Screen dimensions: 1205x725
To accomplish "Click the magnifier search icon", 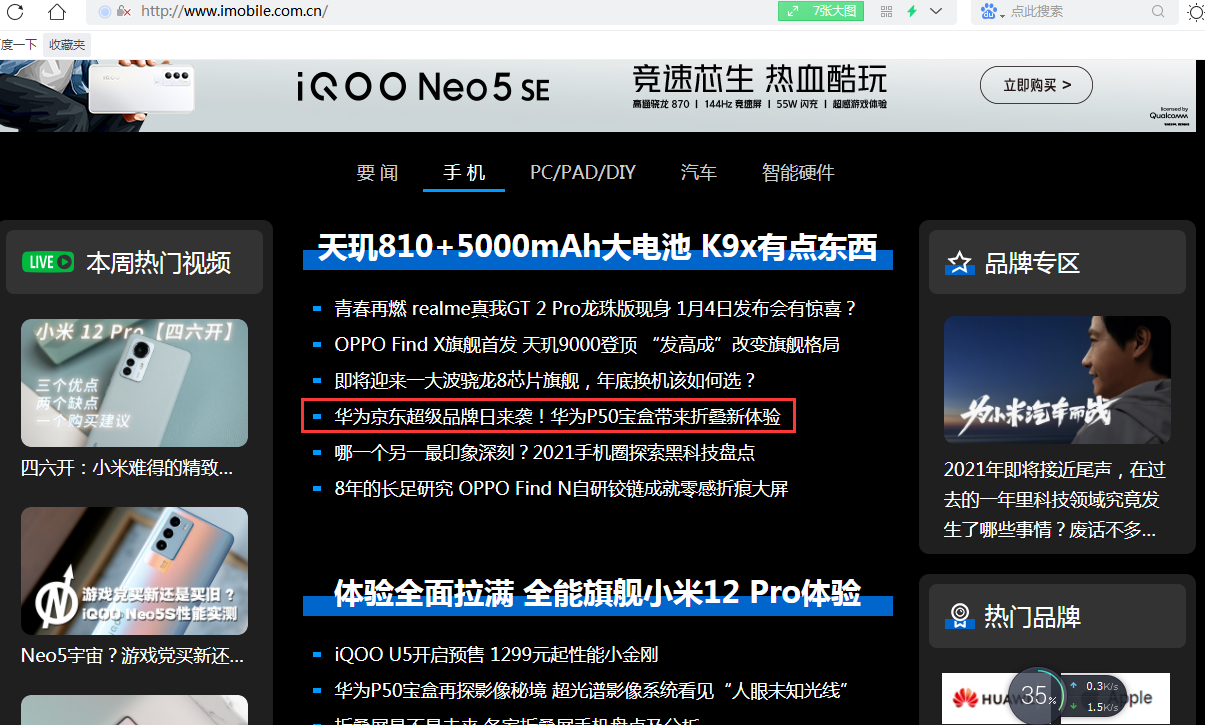I will [x=1158, y=11].
